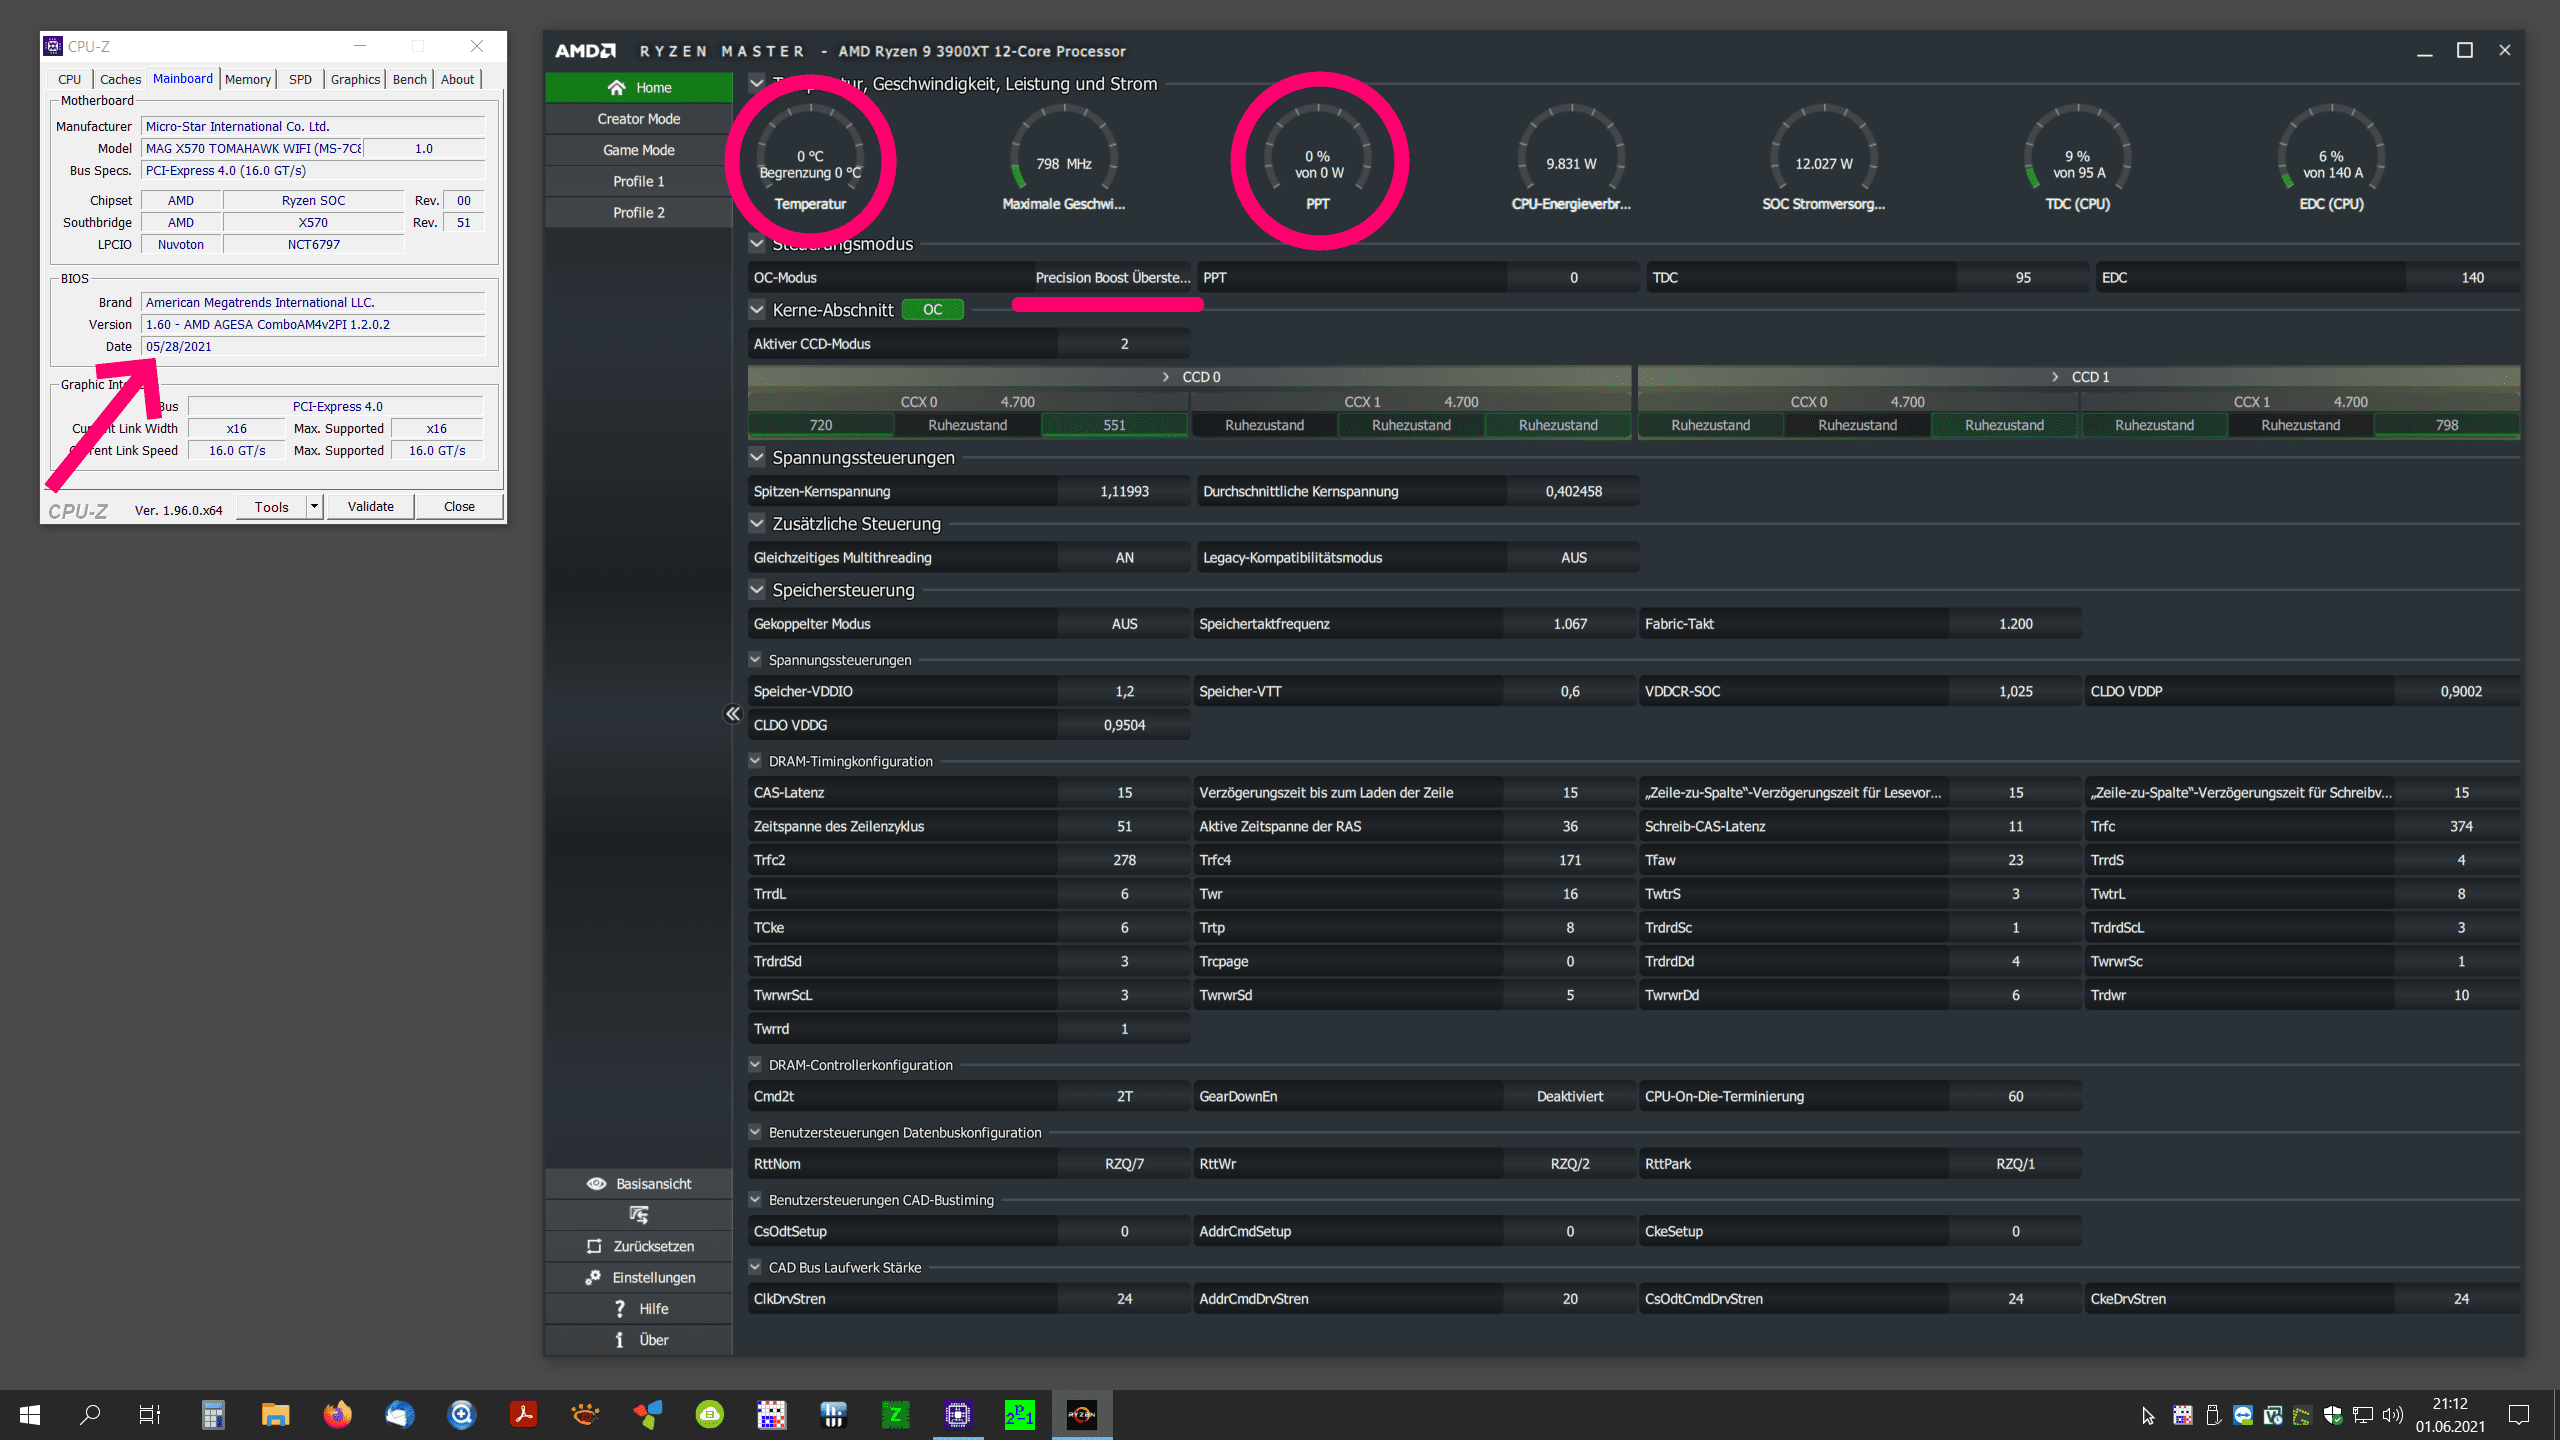Open Firefox from the taskbar

click(x=338, y=1414)
